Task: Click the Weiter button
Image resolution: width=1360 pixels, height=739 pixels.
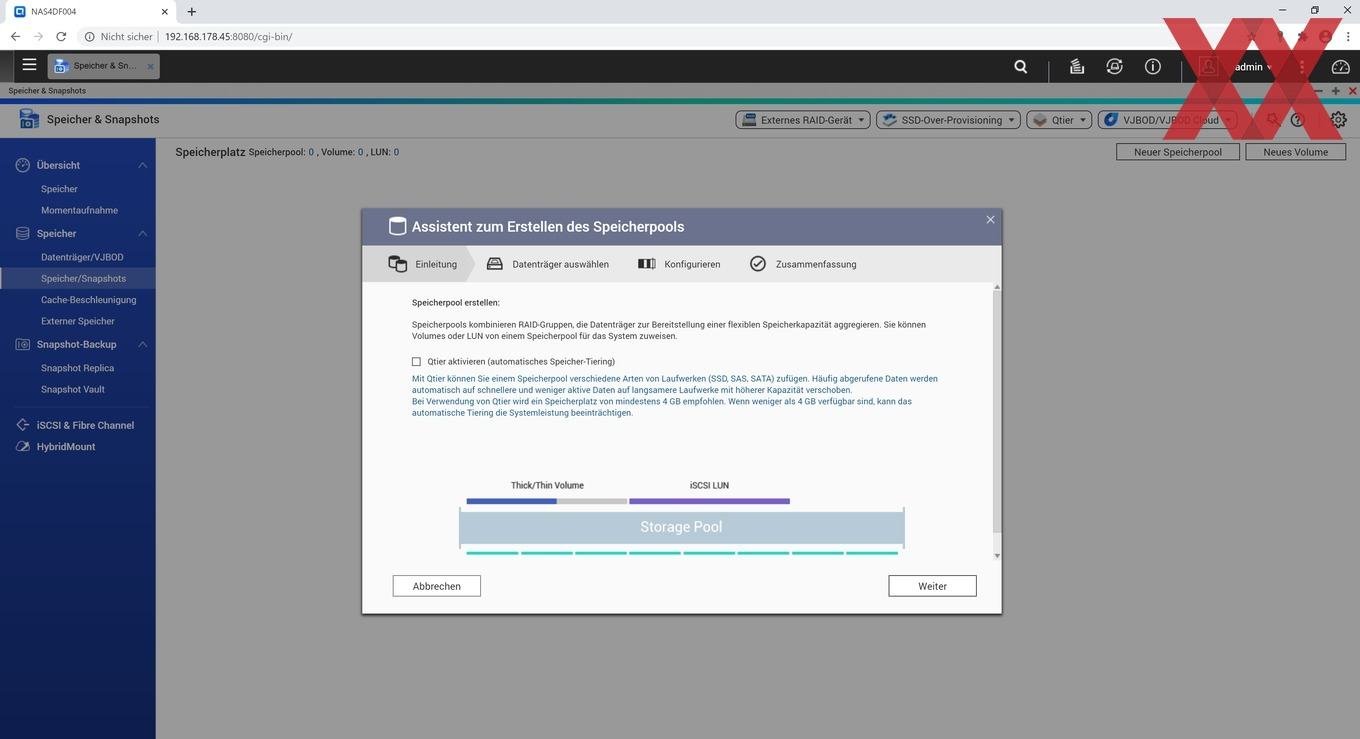Action: (x=932, y=586)
